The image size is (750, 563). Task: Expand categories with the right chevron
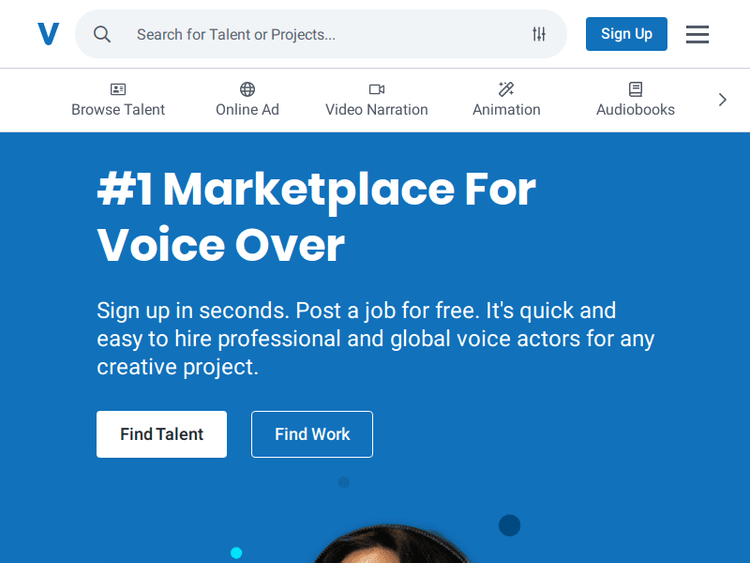click(x=722, y=99)
